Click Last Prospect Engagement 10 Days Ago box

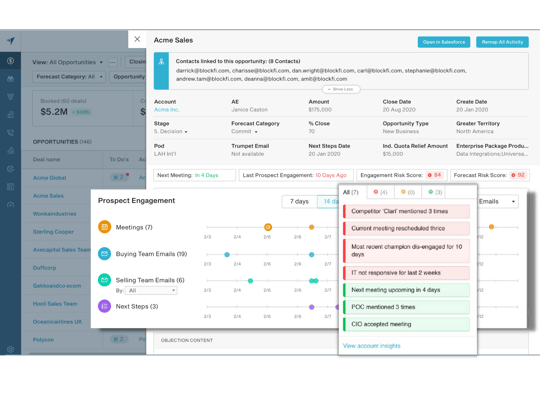pyautogui.click(x=296, y=175)
